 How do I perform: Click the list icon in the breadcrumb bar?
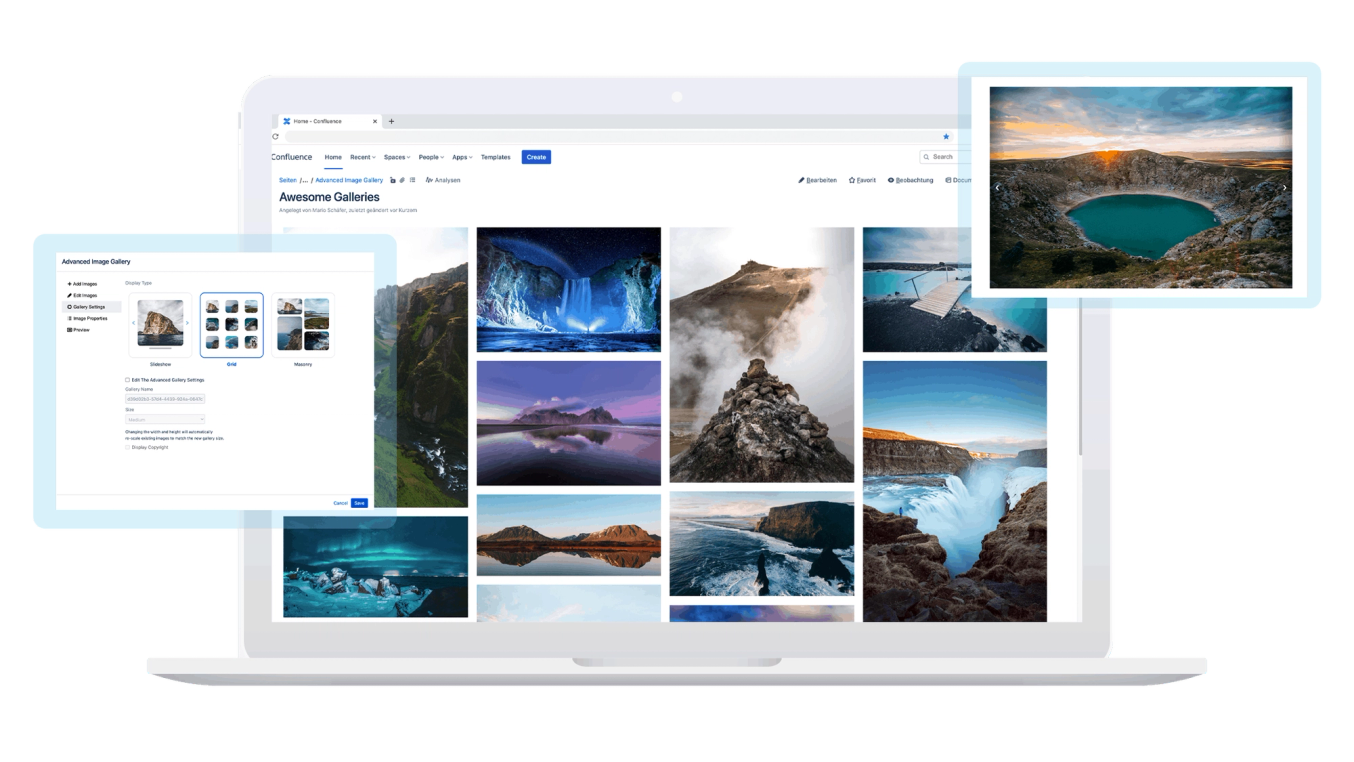click(412, 180)
